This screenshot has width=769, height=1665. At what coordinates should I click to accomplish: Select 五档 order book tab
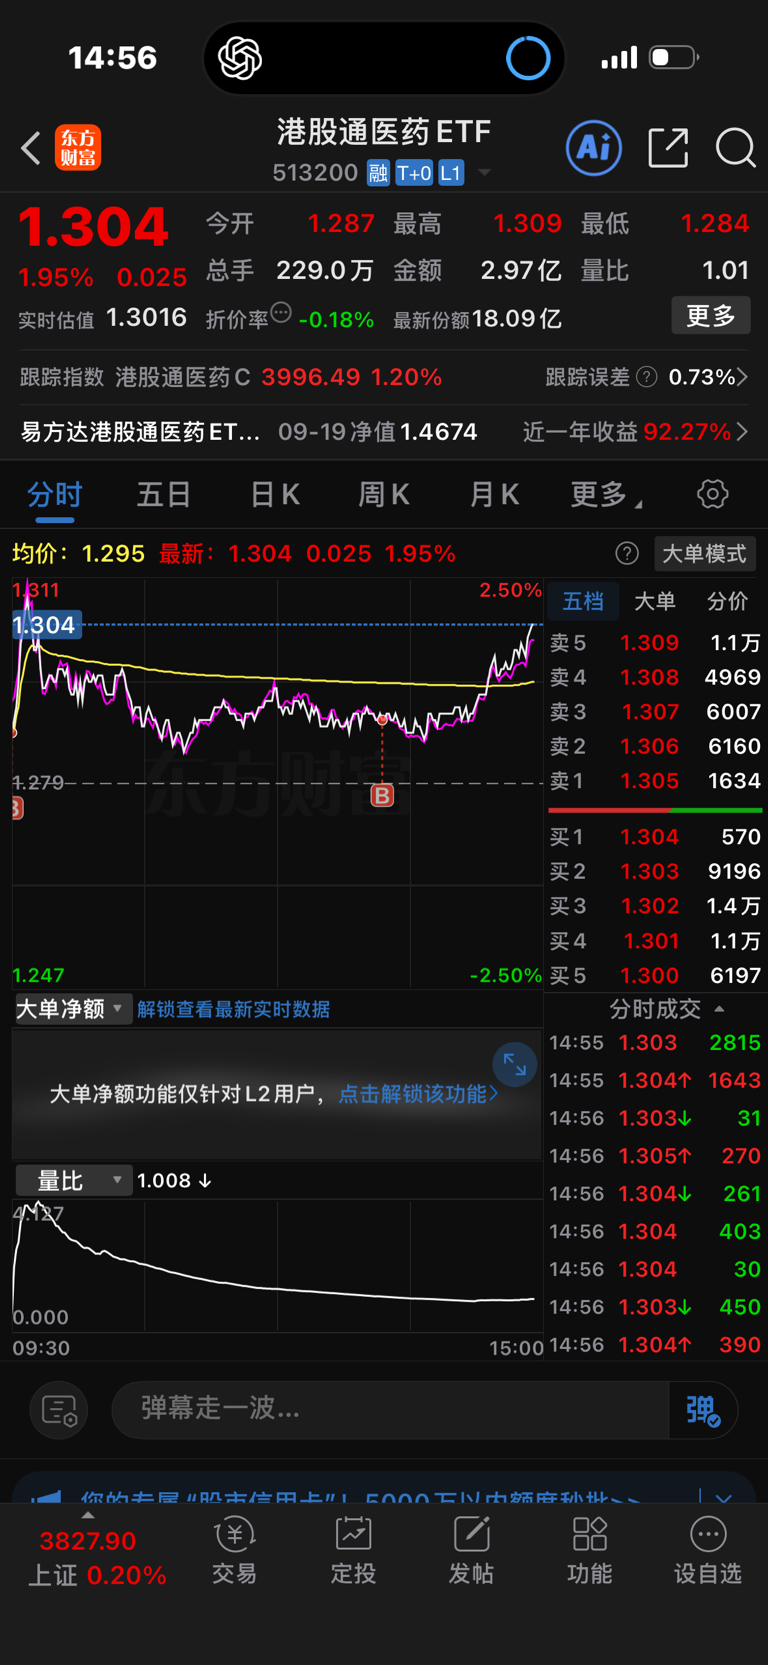pyautogui.click(x=583, y=601)
